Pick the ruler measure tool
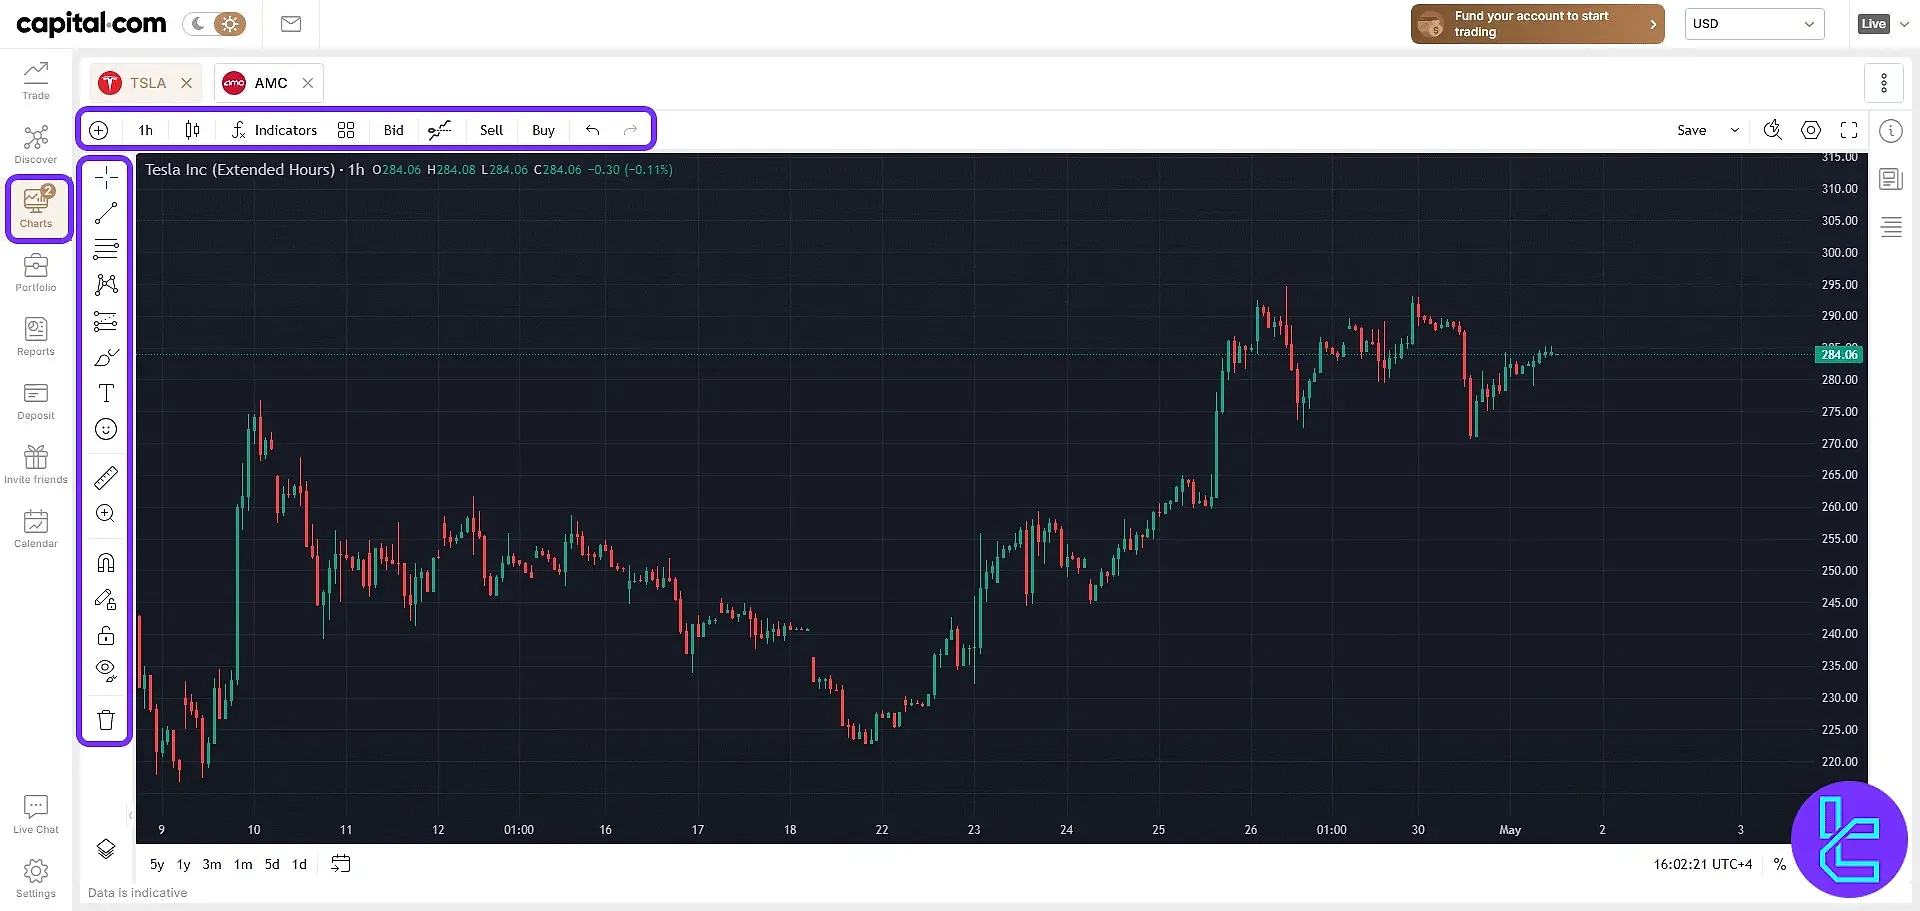 (x=106, y=478)
